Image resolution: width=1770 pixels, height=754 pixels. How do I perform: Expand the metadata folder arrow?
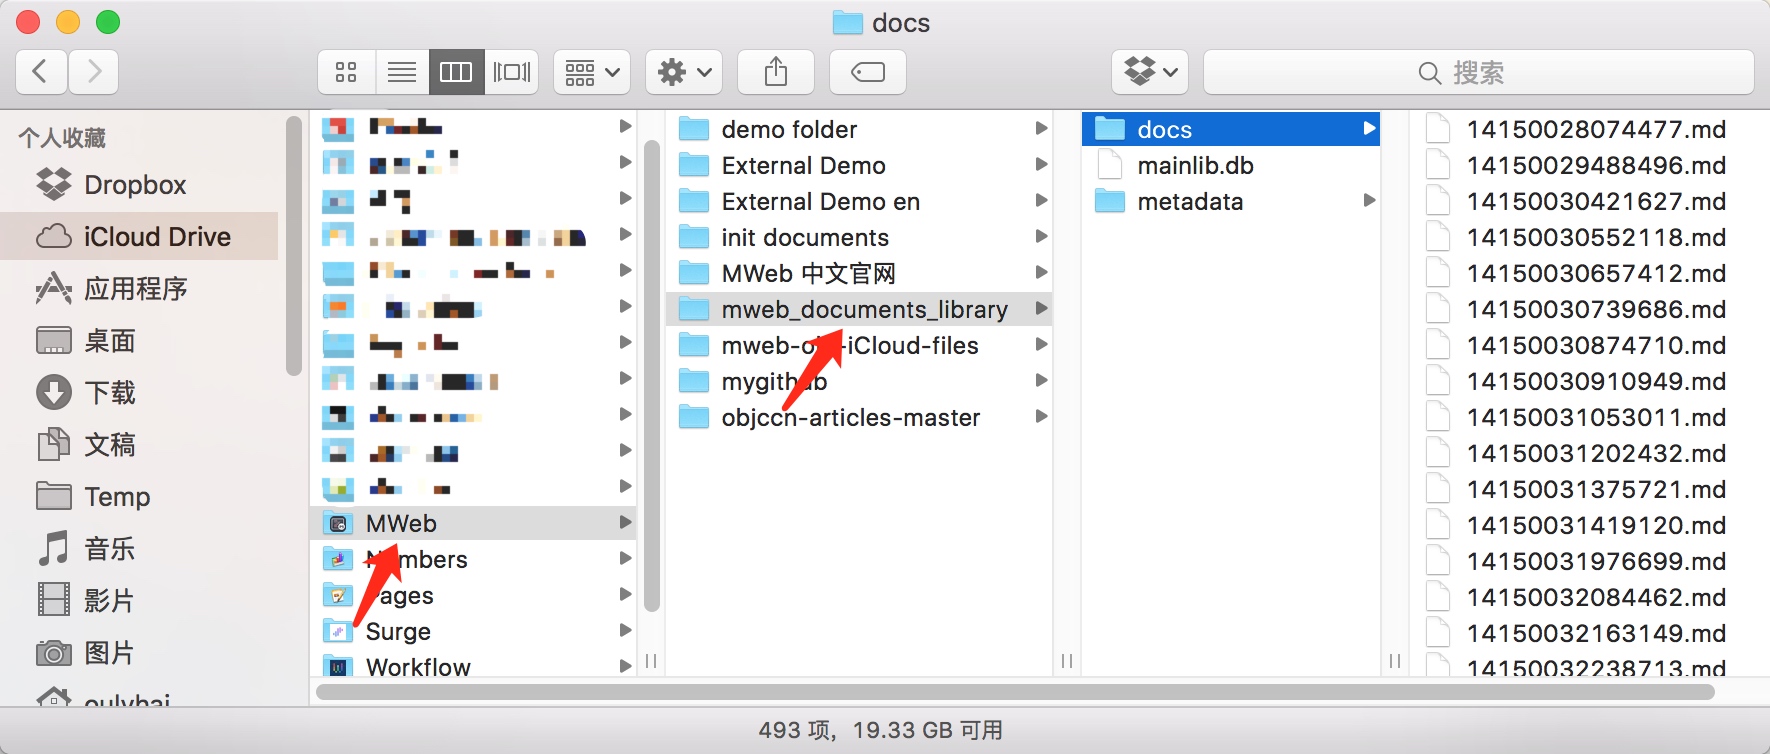tap(1369, 201)
